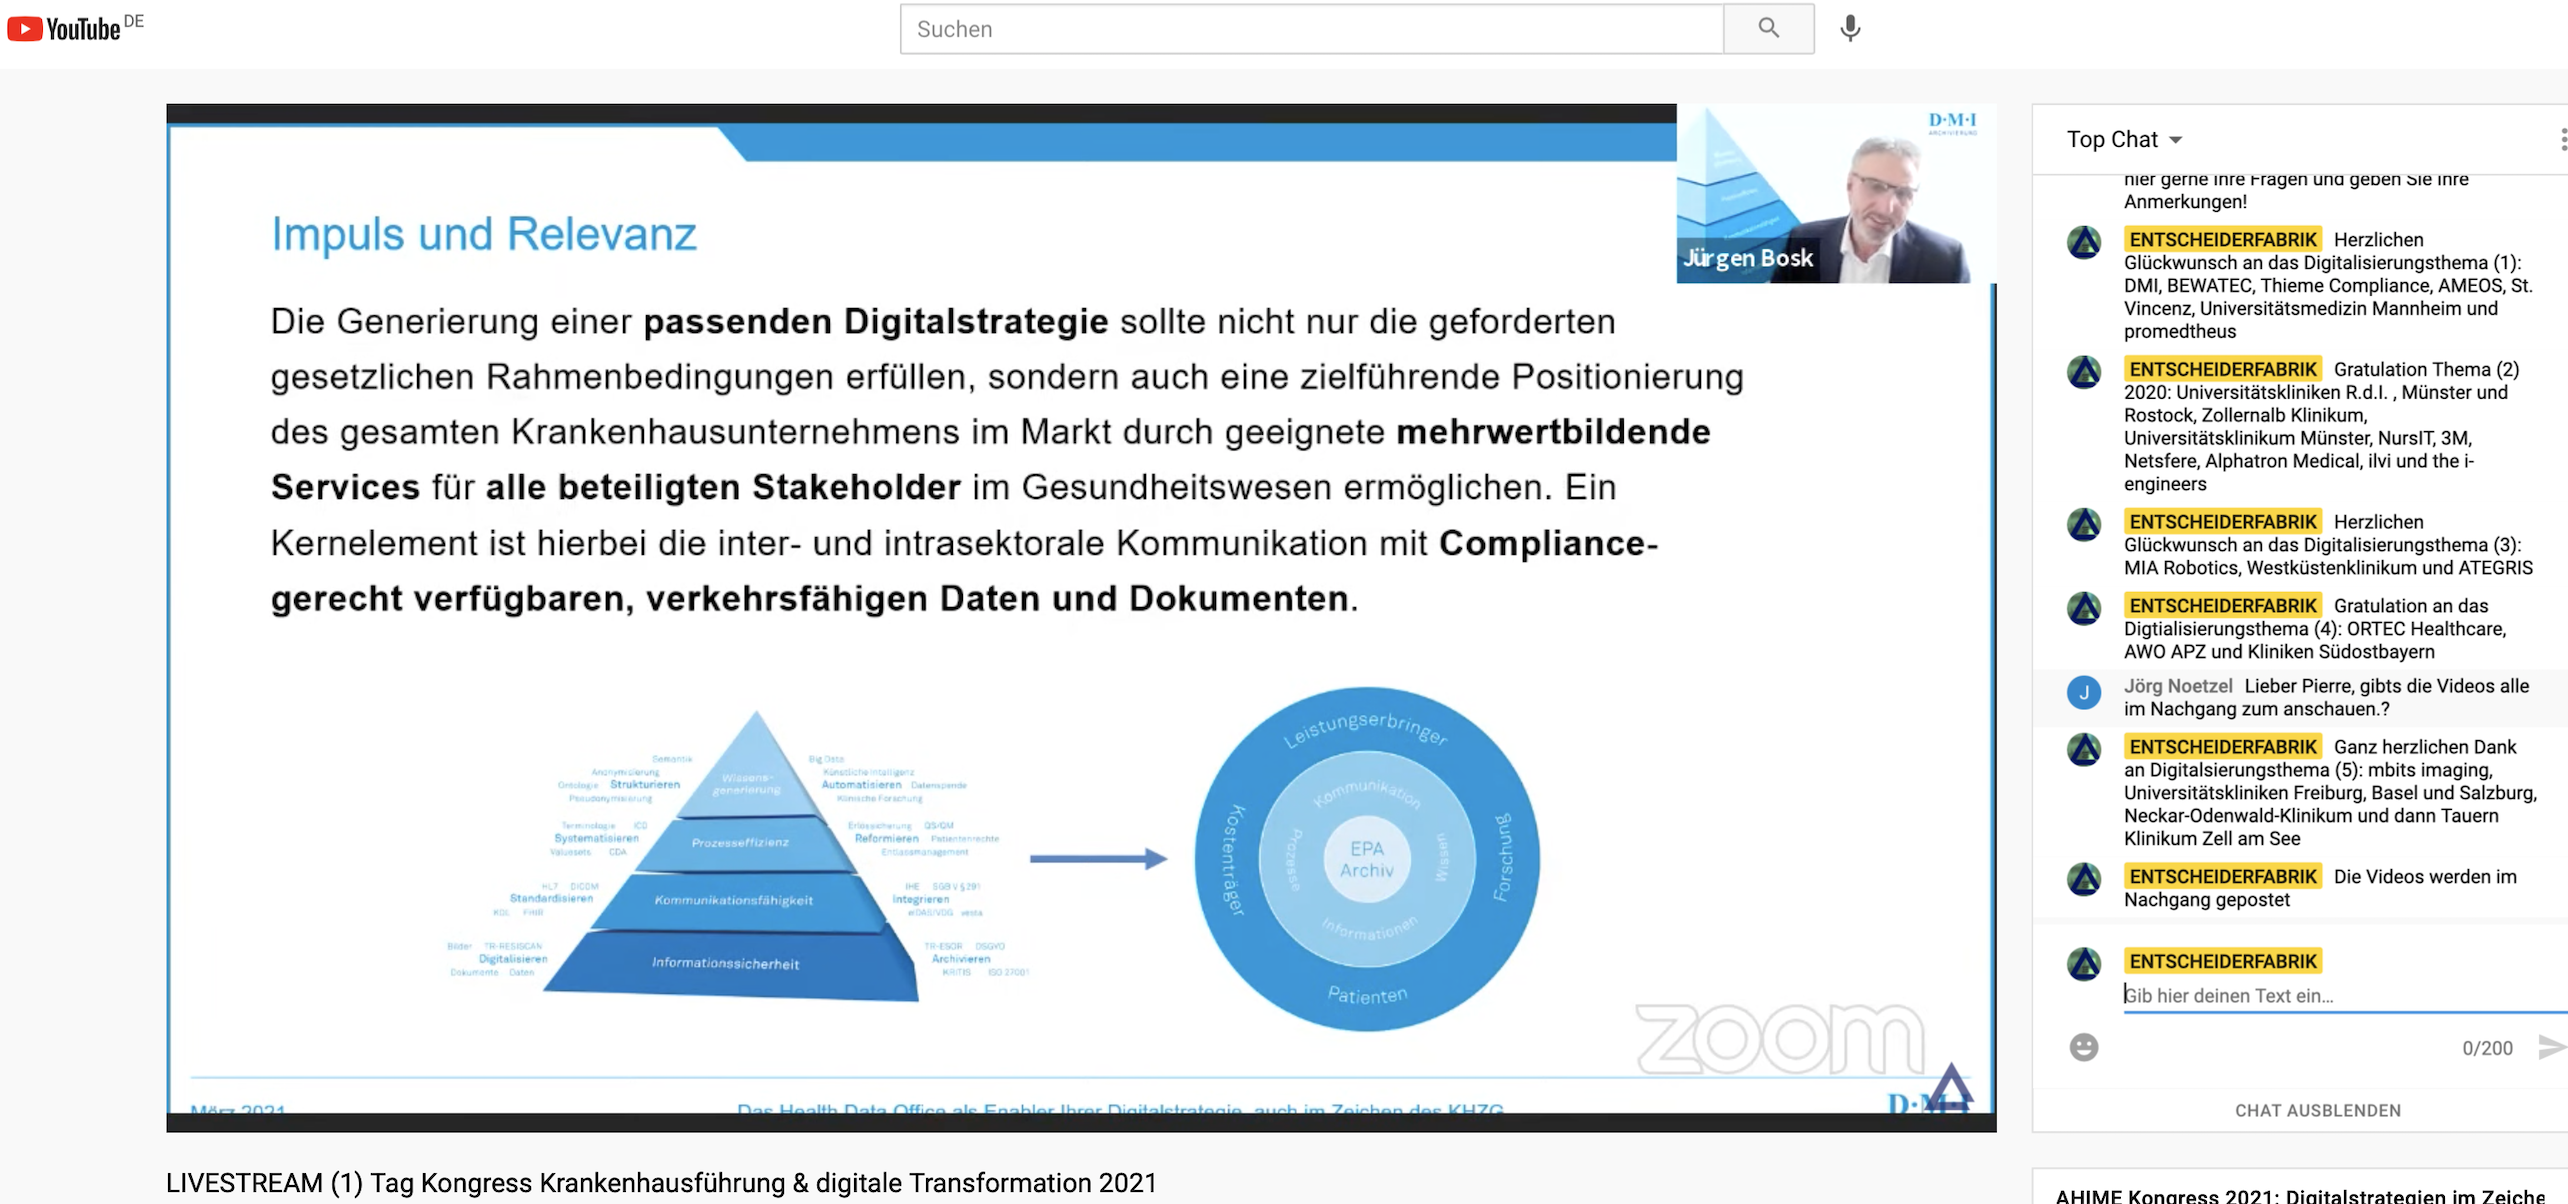Click the chat text input field

tap(2344, 995)
